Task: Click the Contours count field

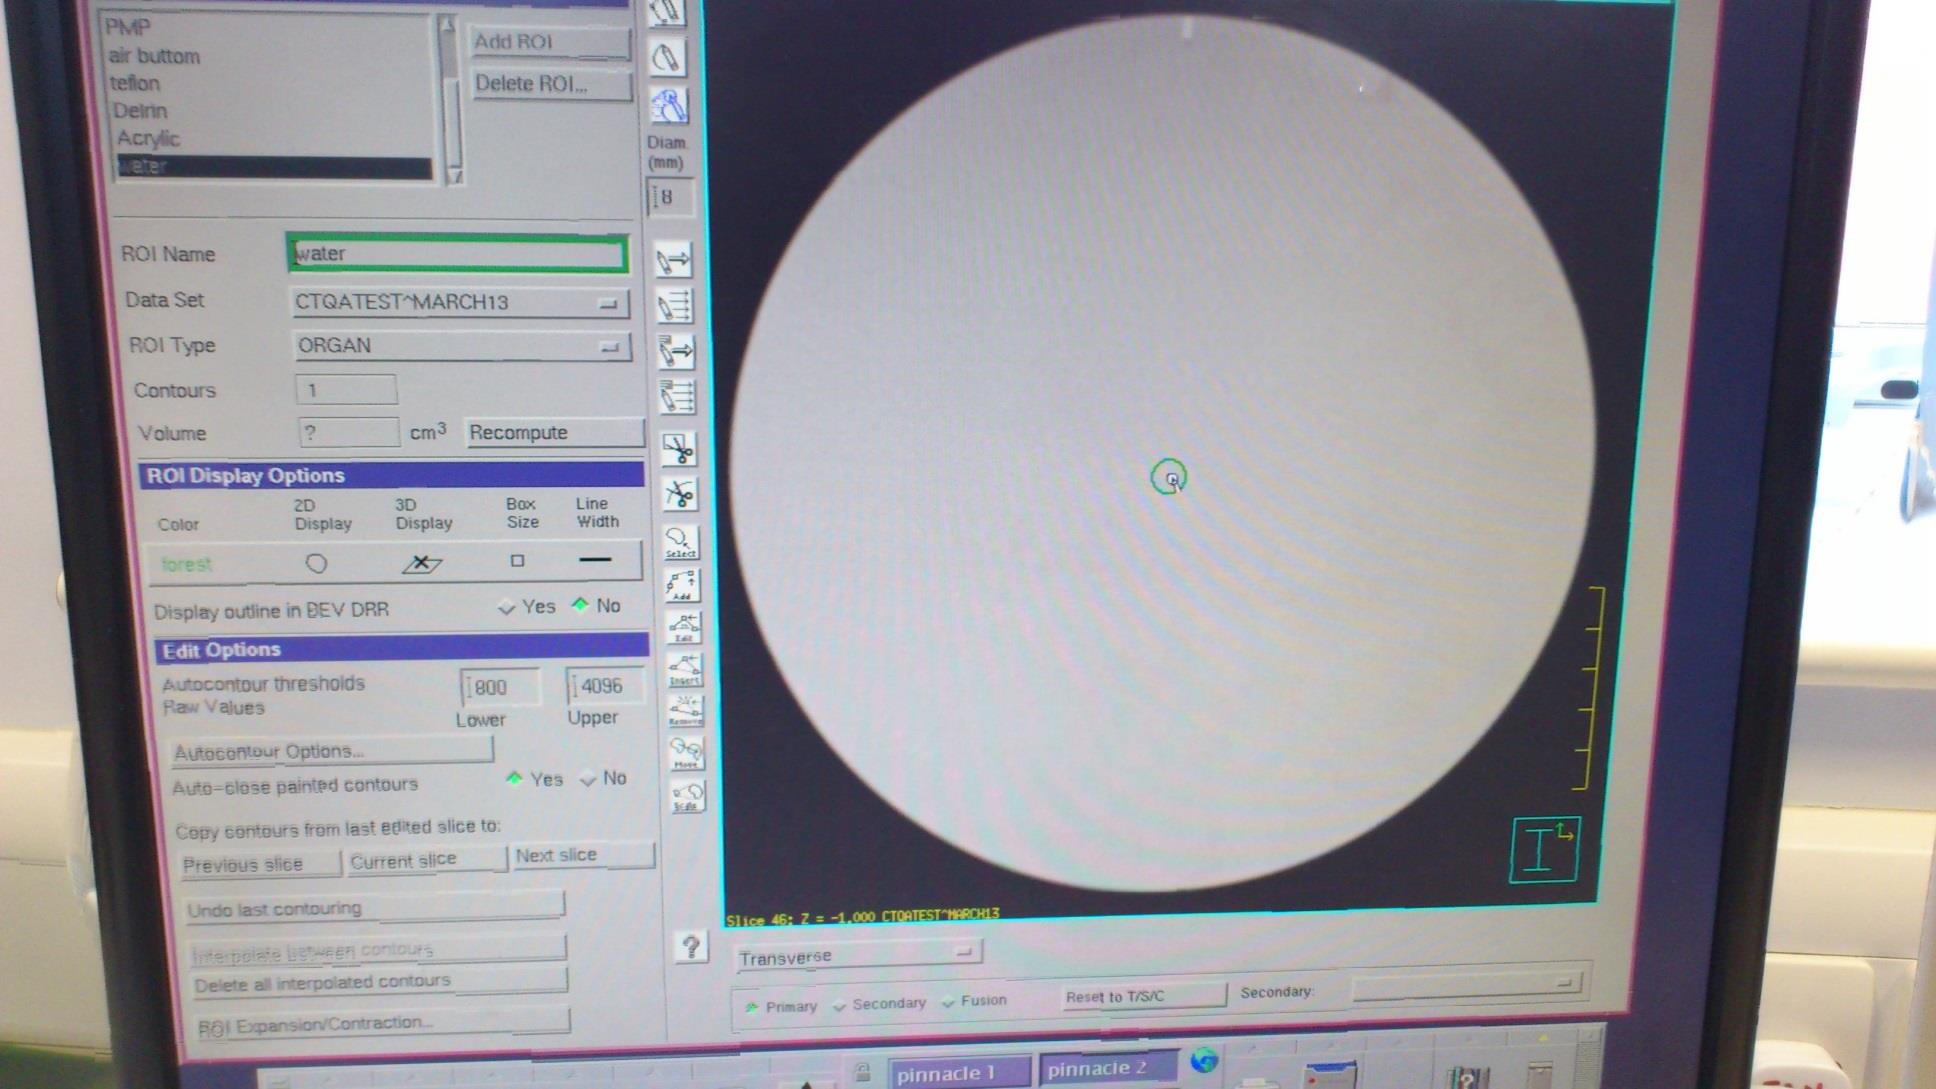Action: [x=346, y=389]
